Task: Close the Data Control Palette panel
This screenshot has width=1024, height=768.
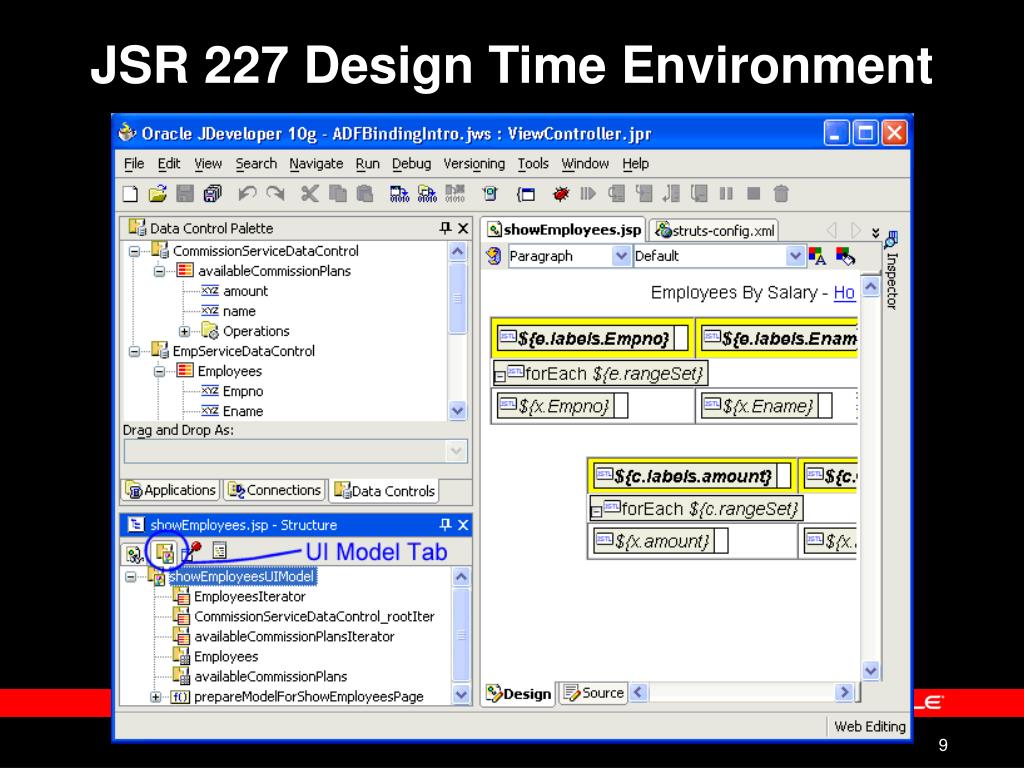Action: 463,229
